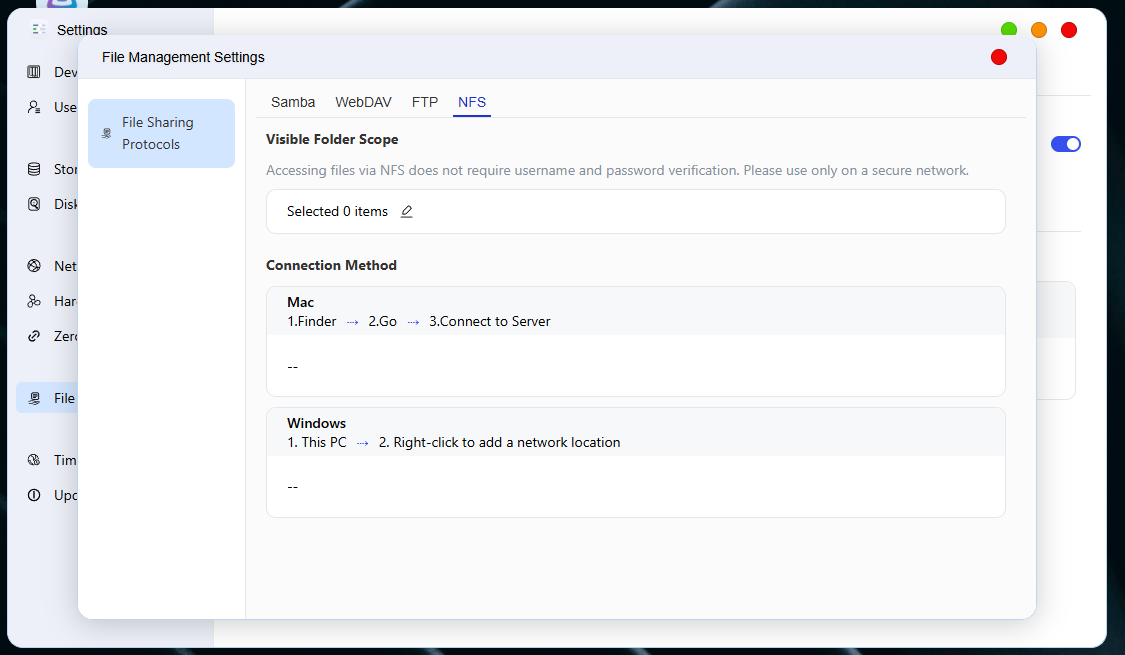Click the Zero link icon in the Settings sidebar
The image size is (1125, 655).
34,336
